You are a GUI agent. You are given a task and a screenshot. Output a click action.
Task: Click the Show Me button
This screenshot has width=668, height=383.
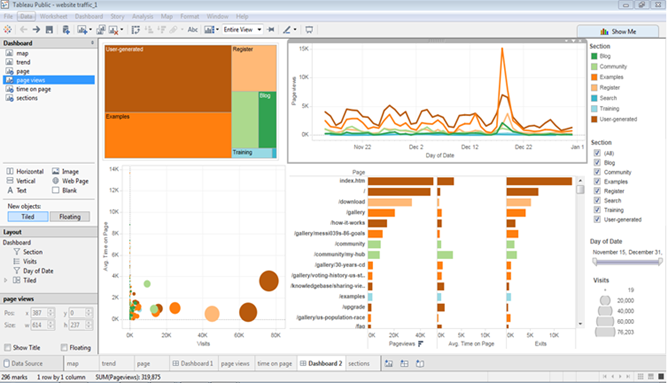click(x=618, y=32)
